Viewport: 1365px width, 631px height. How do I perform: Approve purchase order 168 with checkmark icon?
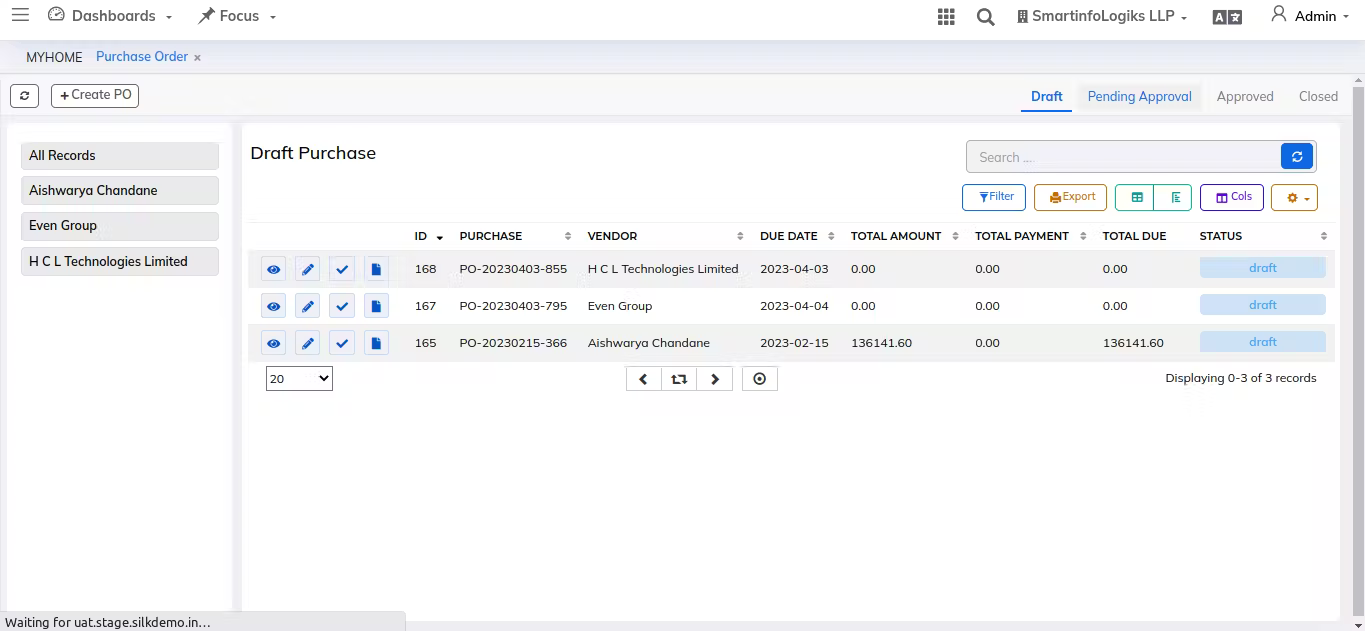342,269
